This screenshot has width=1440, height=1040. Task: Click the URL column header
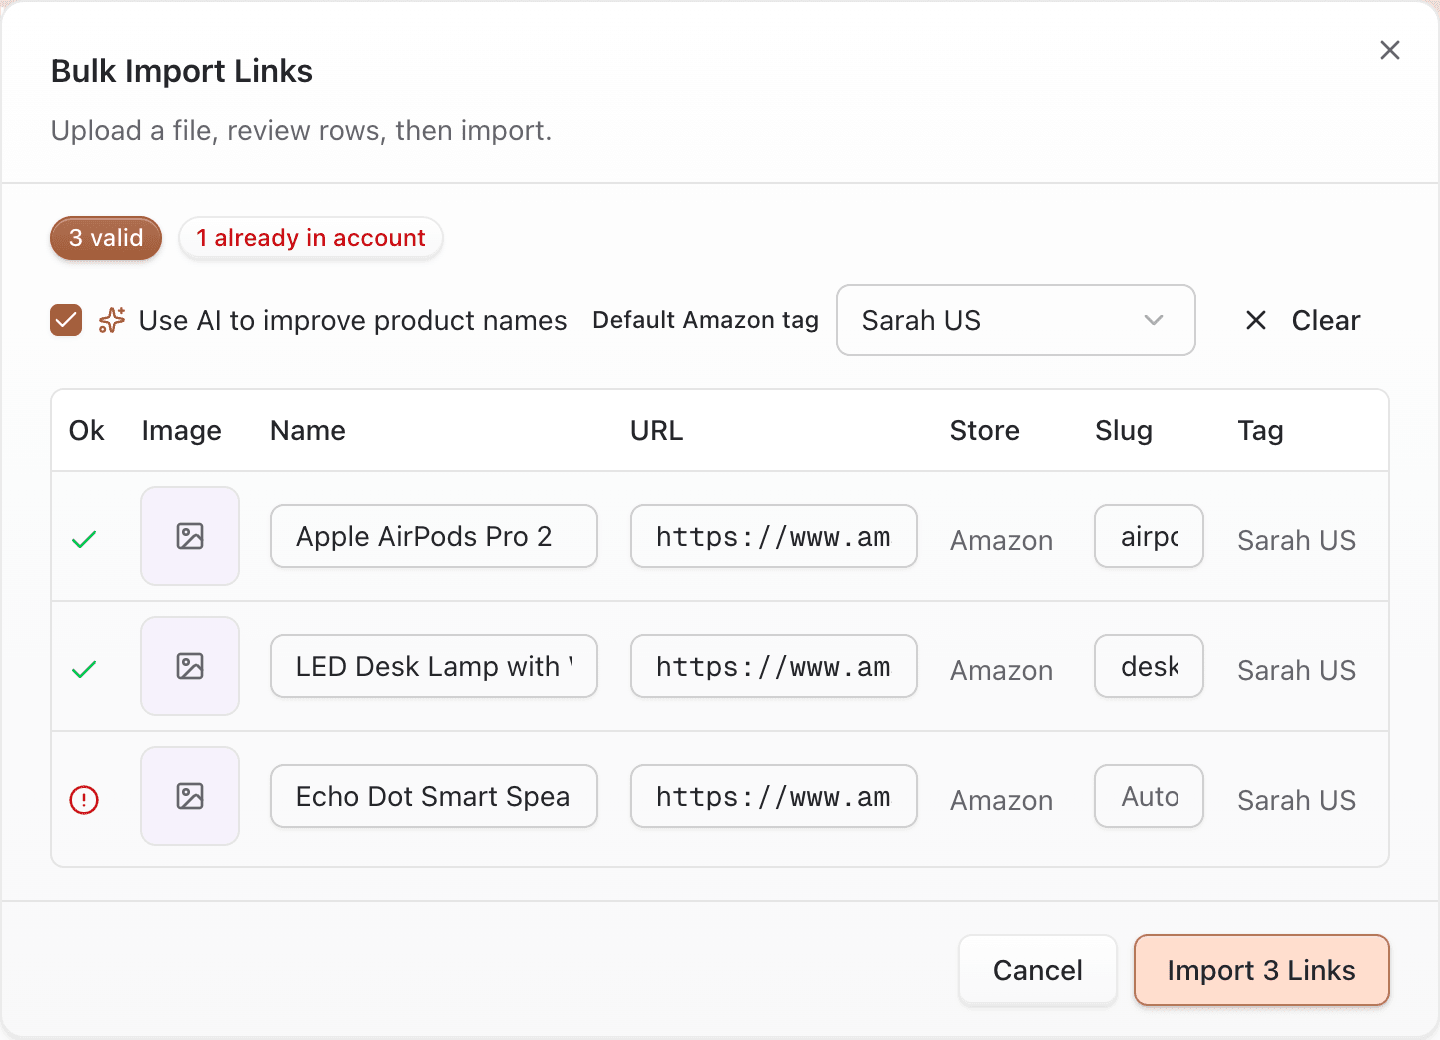click(657, 431)
